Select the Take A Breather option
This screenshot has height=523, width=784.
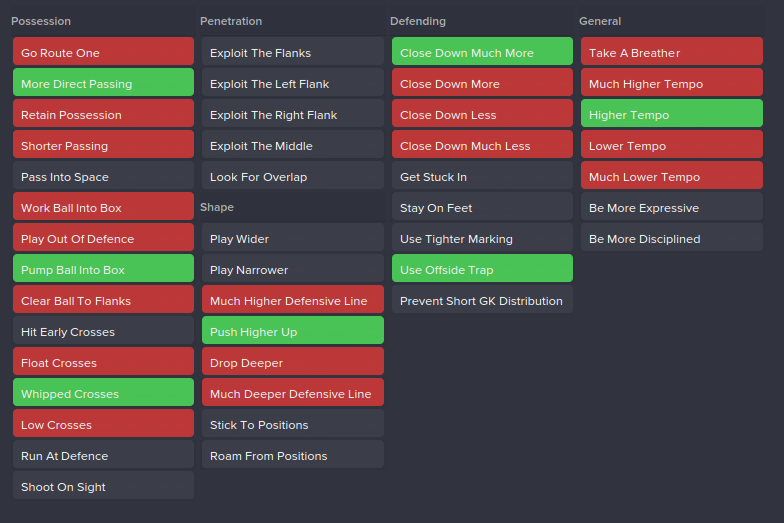pyautogui.click(x=671, y=52)
